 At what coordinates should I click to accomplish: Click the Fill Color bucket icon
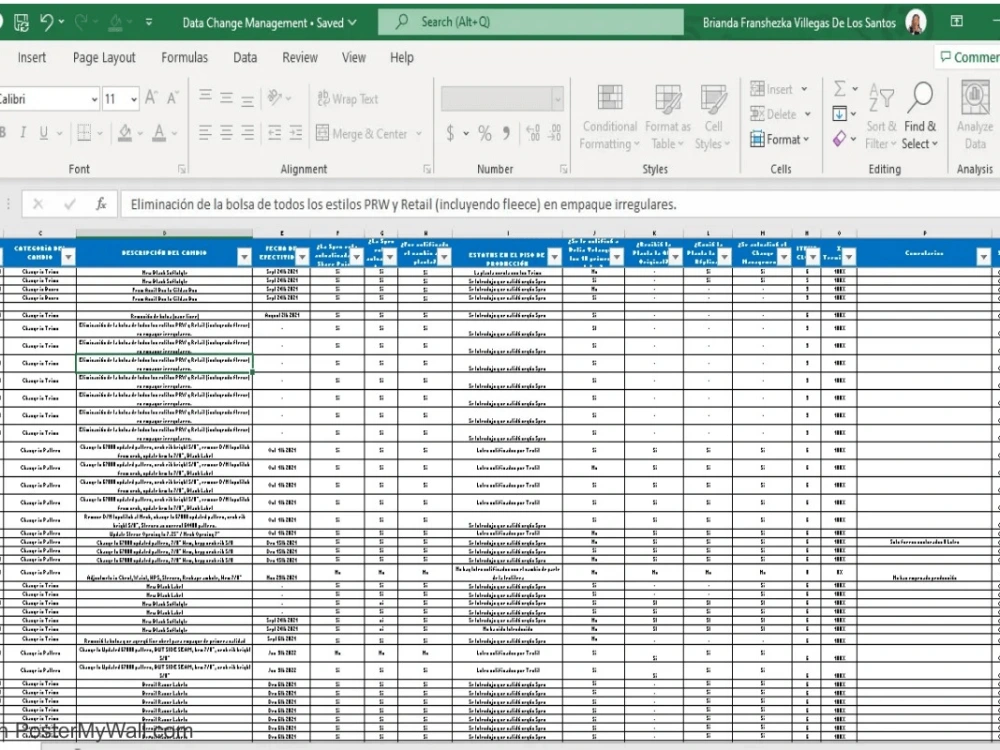(125, 133)
